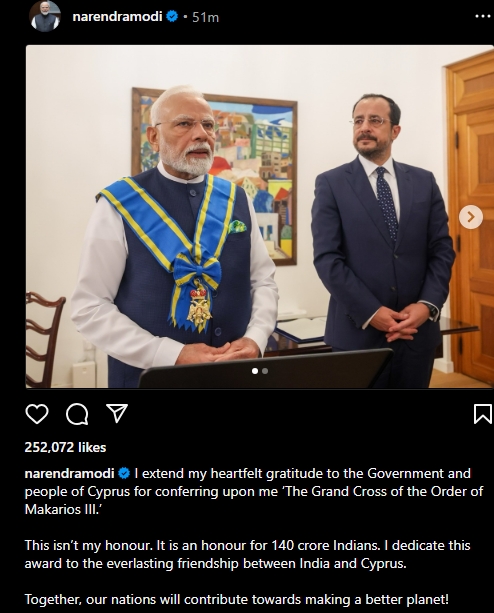Select the first carousel dot indicator
This screenshot has width=494, height=613.
click(x=255, y=371)
